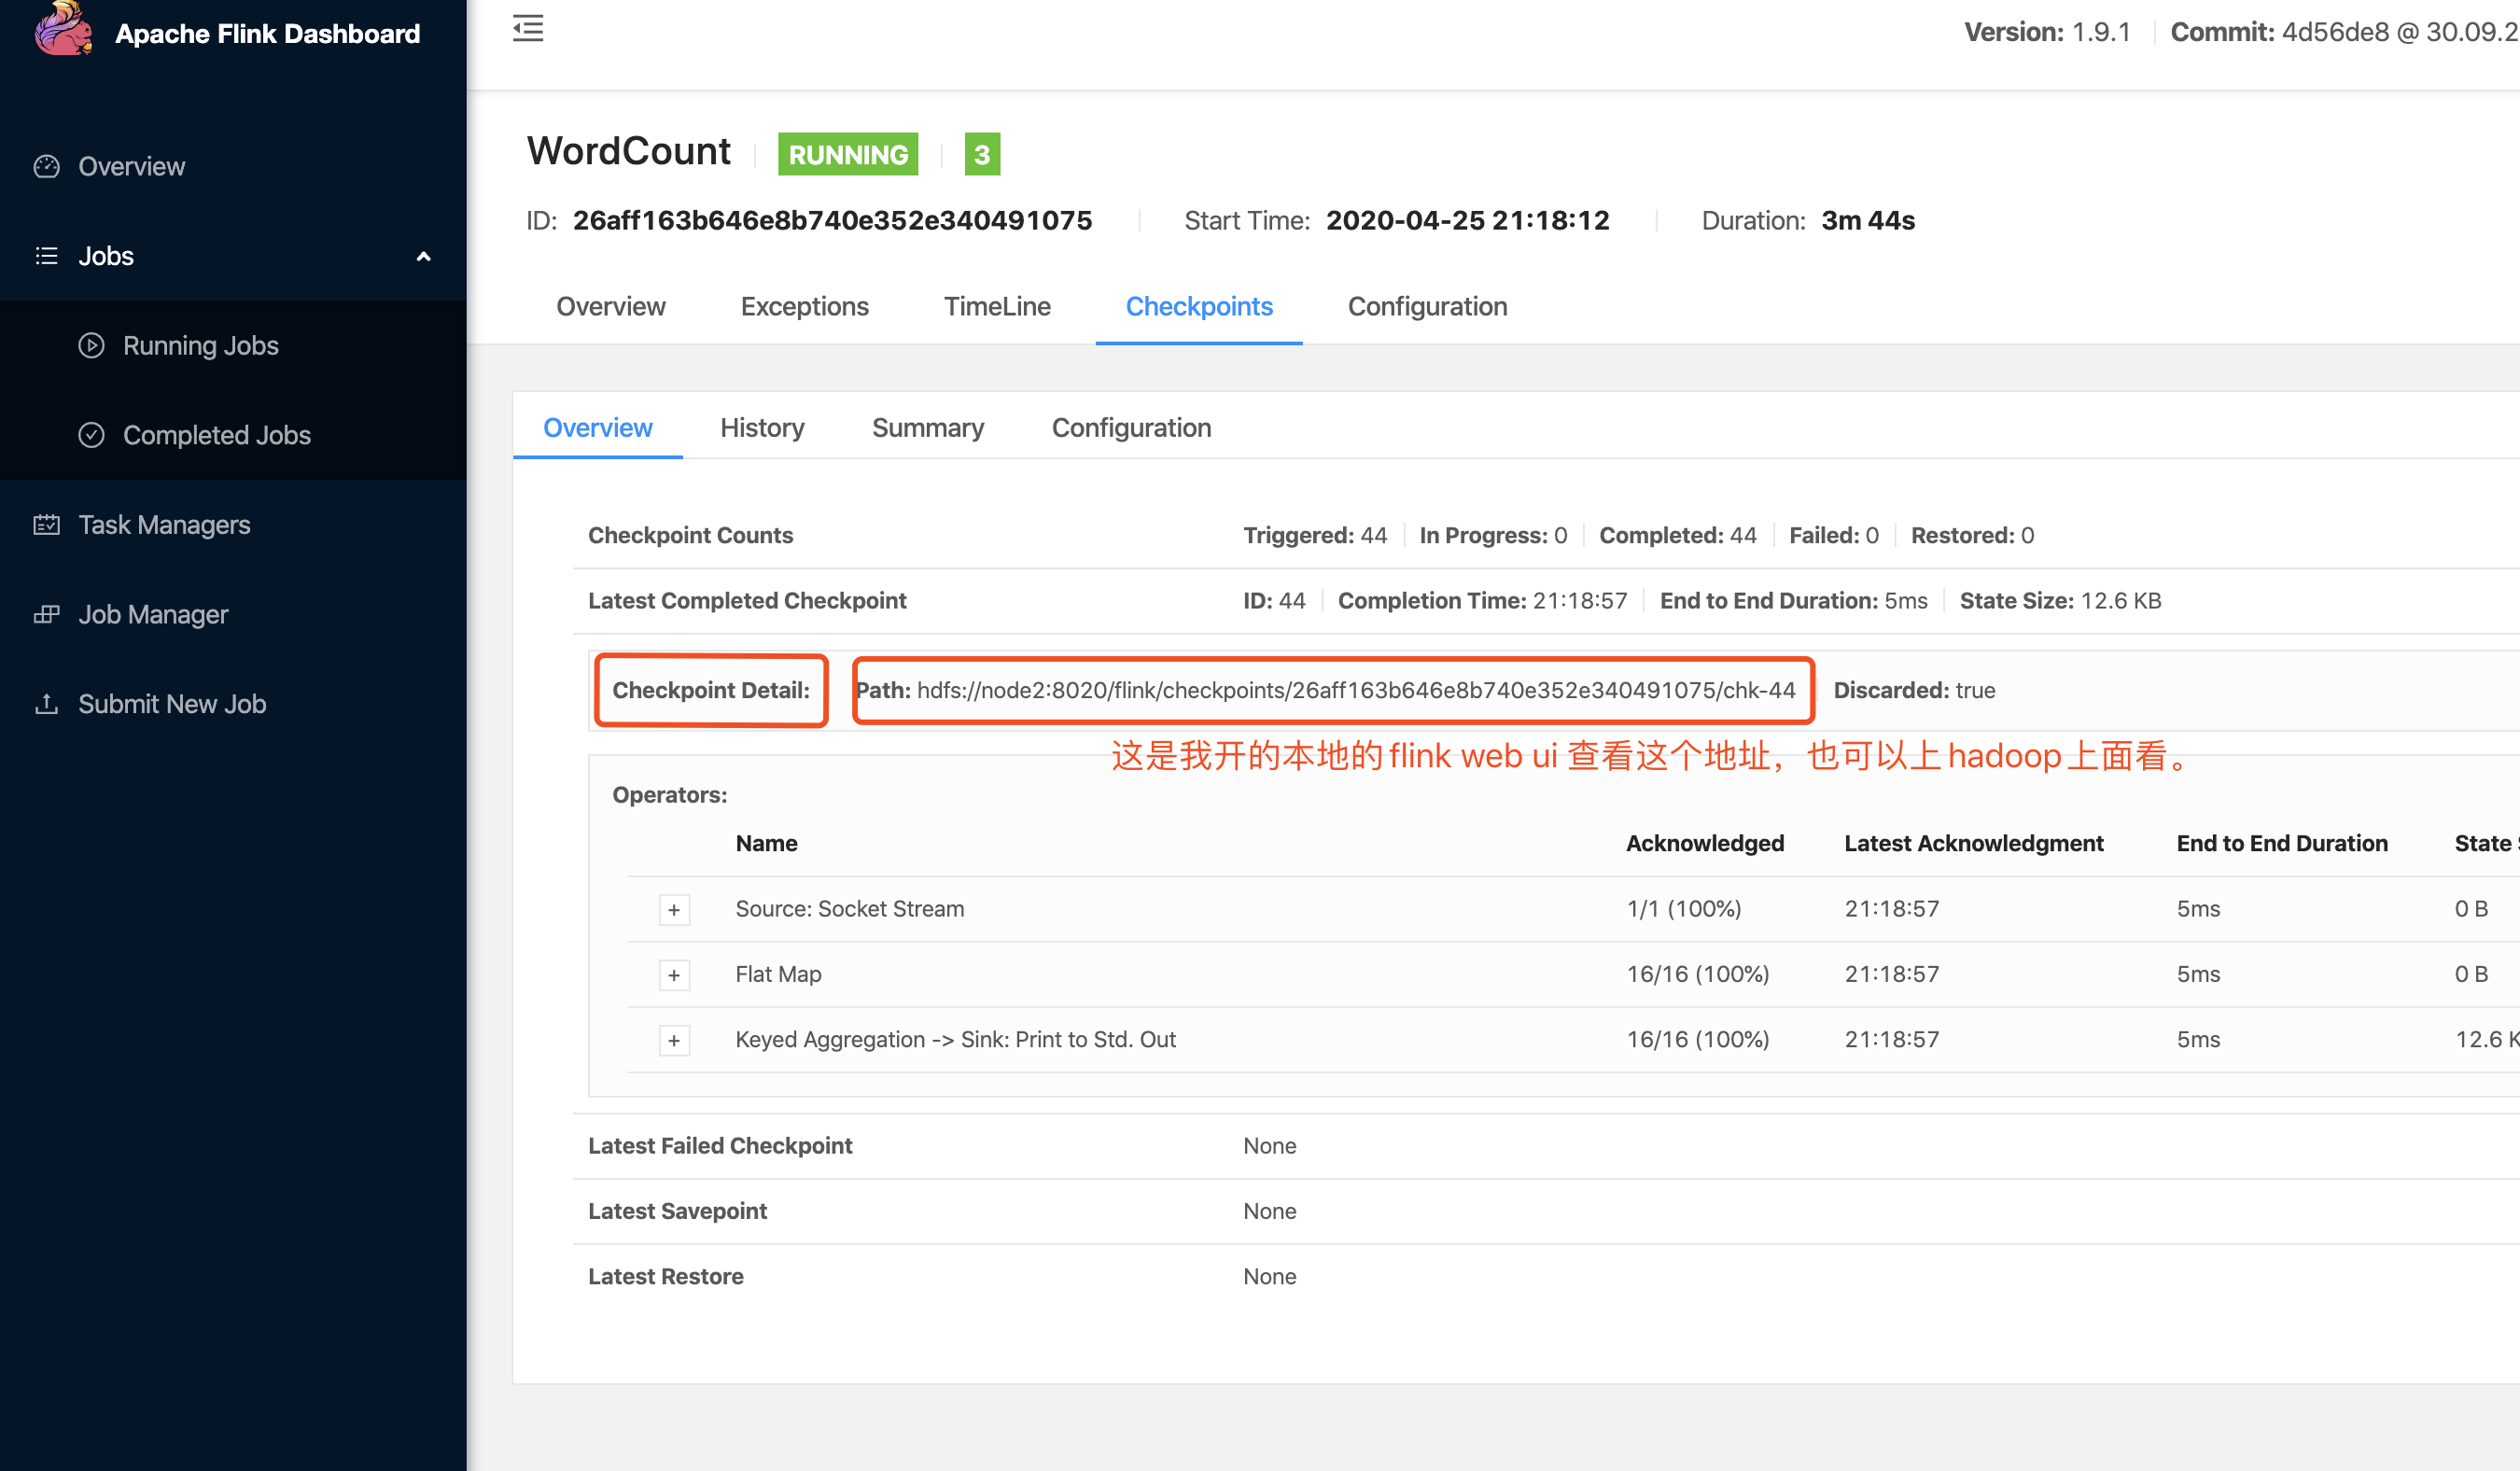Click the Task Managers schedule icon
The image size is (2520, 1471).
click(46, 524)
